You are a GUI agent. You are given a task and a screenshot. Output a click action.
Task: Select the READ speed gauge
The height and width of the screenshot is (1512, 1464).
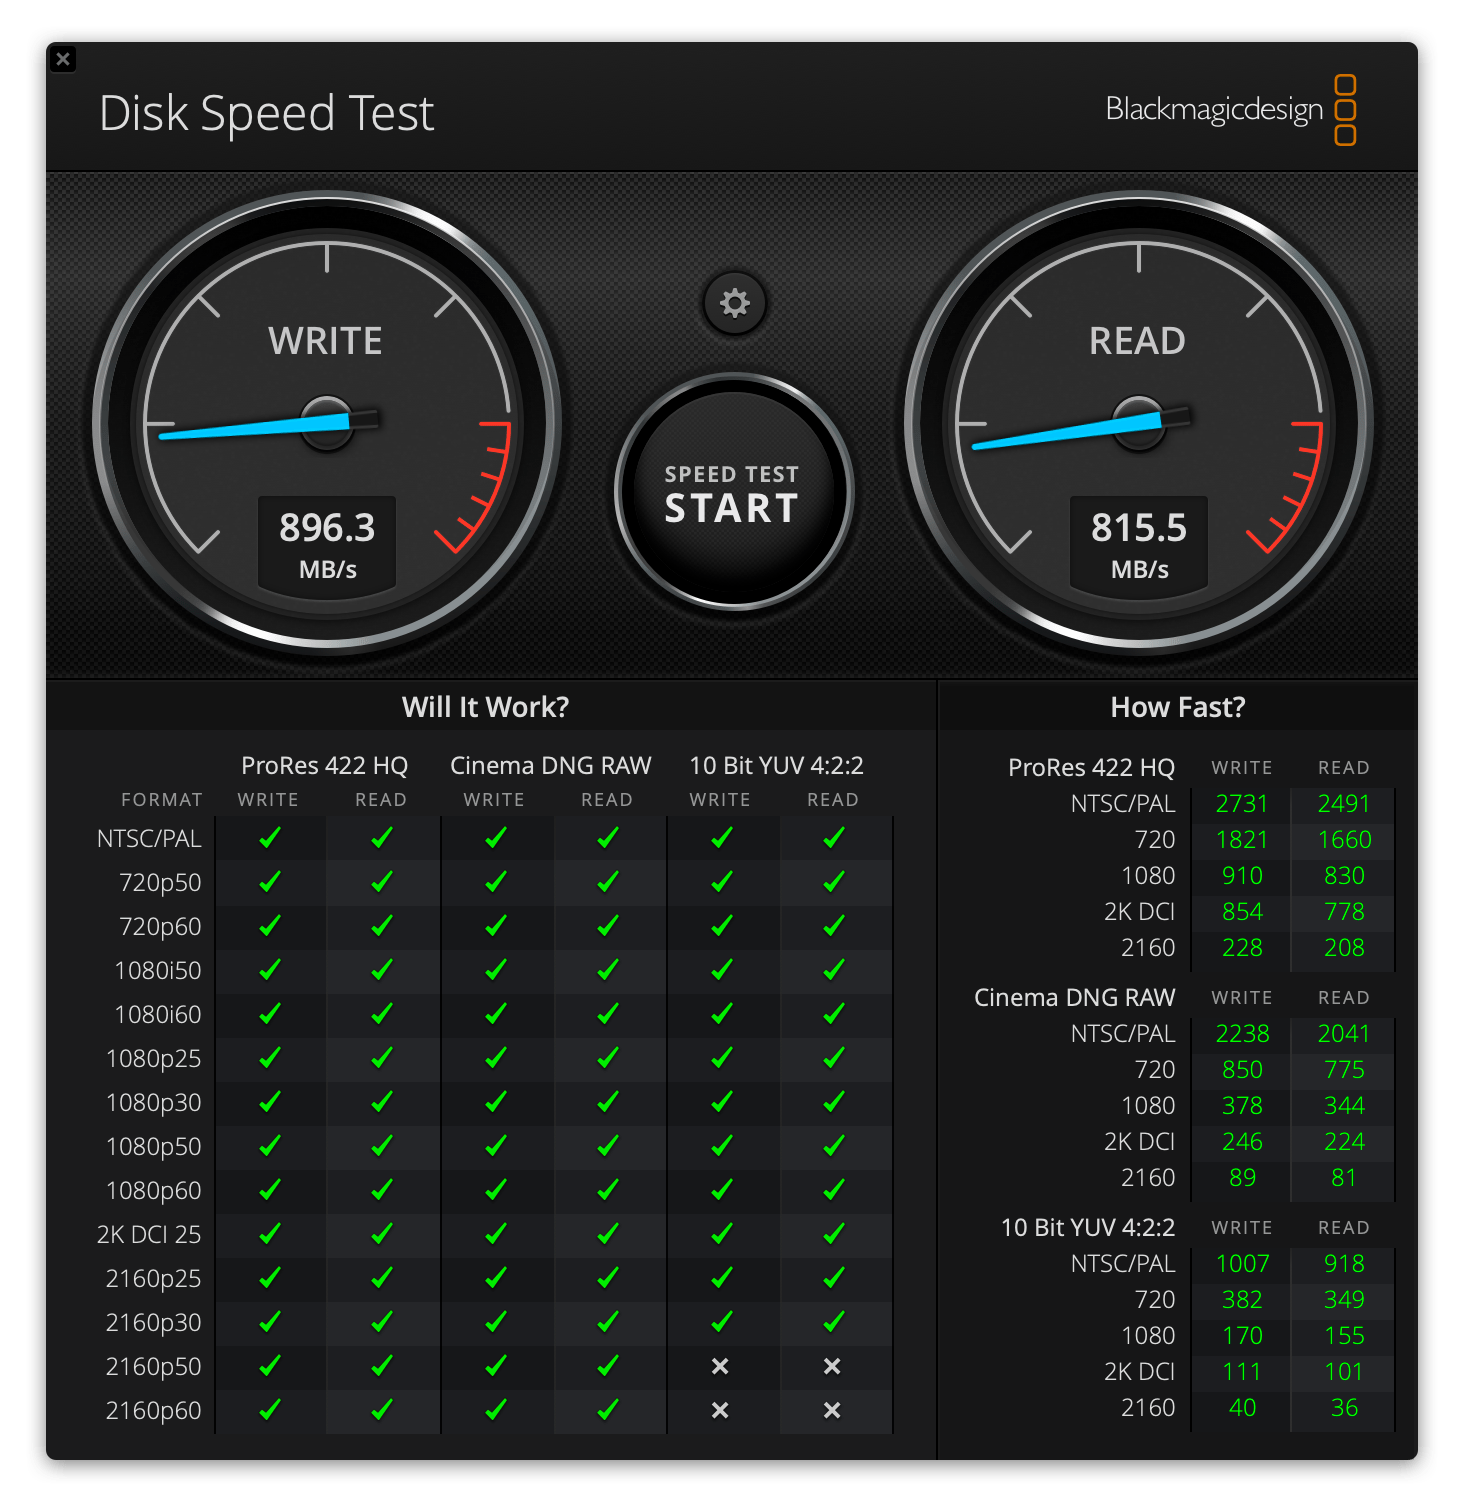coord(1136,420)
